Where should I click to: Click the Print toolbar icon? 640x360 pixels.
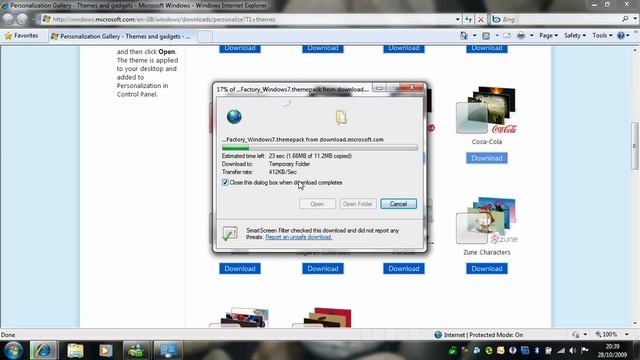coord(521,36)
